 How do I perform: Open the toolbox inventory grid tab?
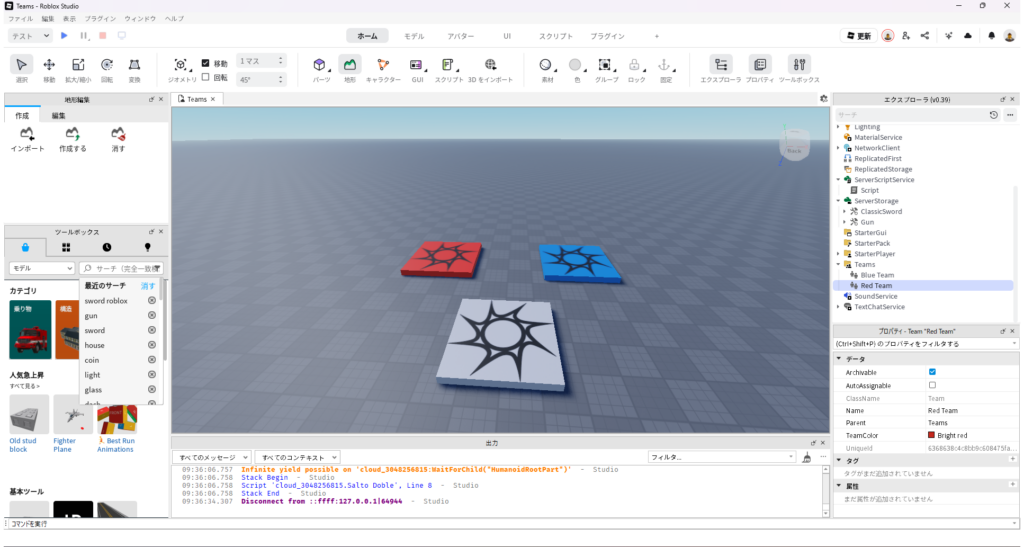coord(66,247)
